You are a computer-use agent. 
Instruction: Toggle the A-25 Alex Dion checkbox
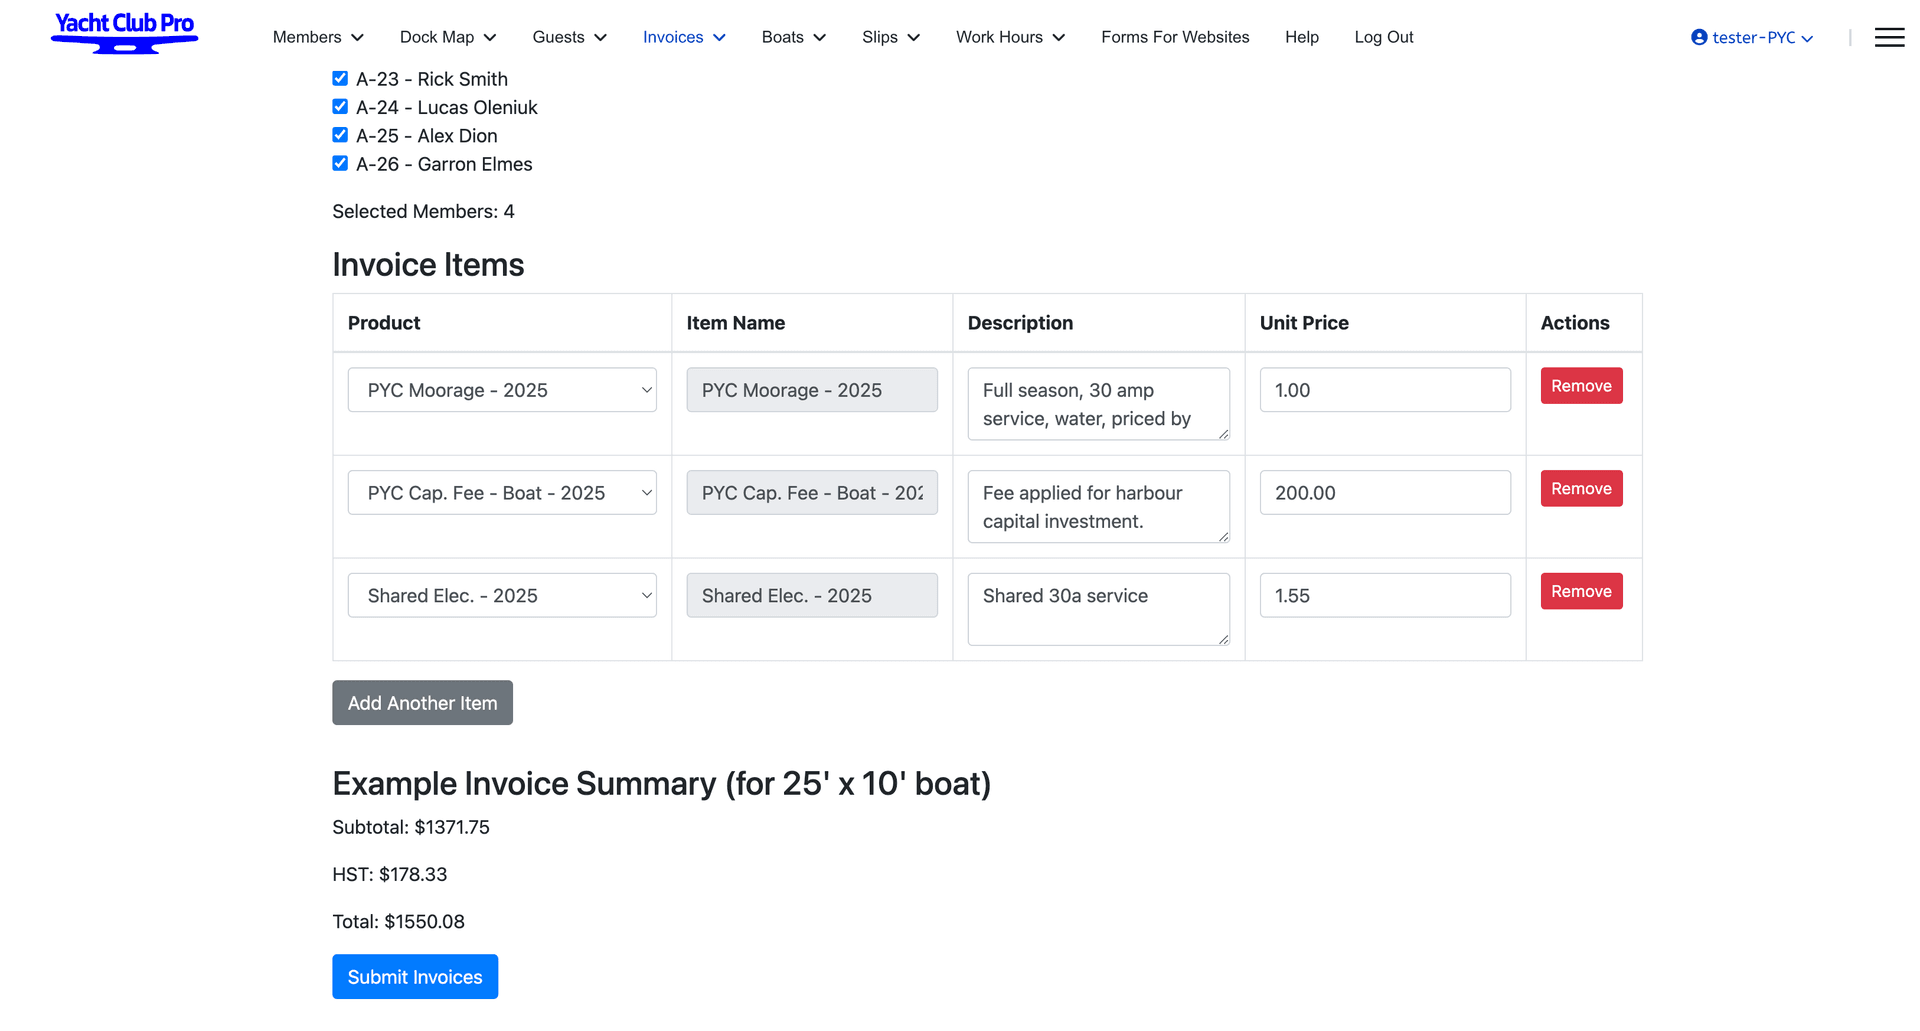click(x=340, y=135)
